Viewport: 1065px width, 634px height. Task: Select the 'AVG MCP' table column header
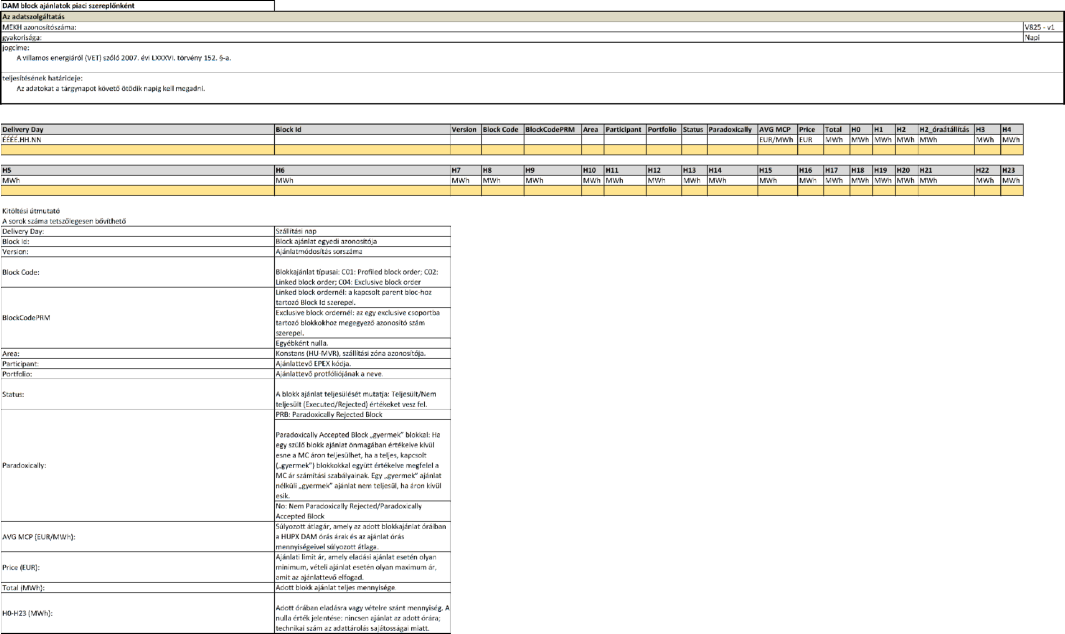[777, 129]
